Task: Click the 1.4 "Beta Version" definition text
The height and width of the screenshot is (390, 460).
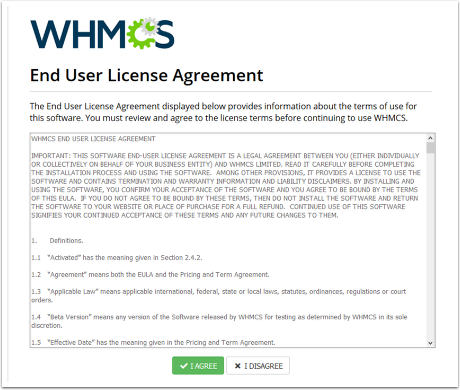Action: click(219, 321)
